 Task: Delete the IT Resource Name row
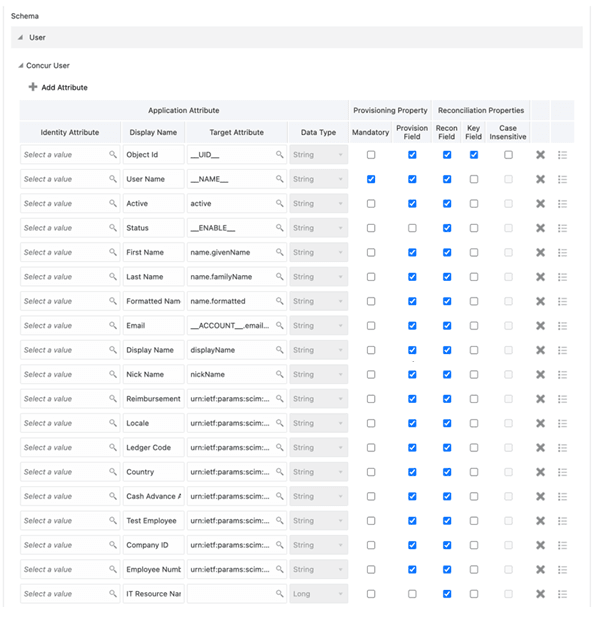540,594
